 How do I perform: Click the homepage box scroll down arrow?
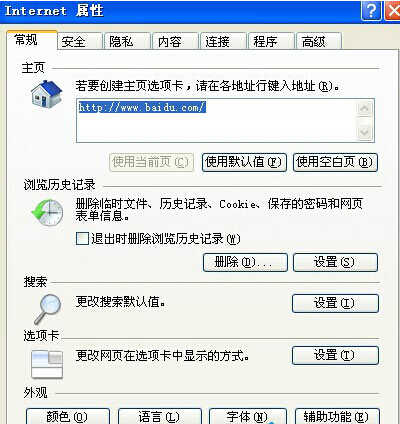tap(364, 132)
